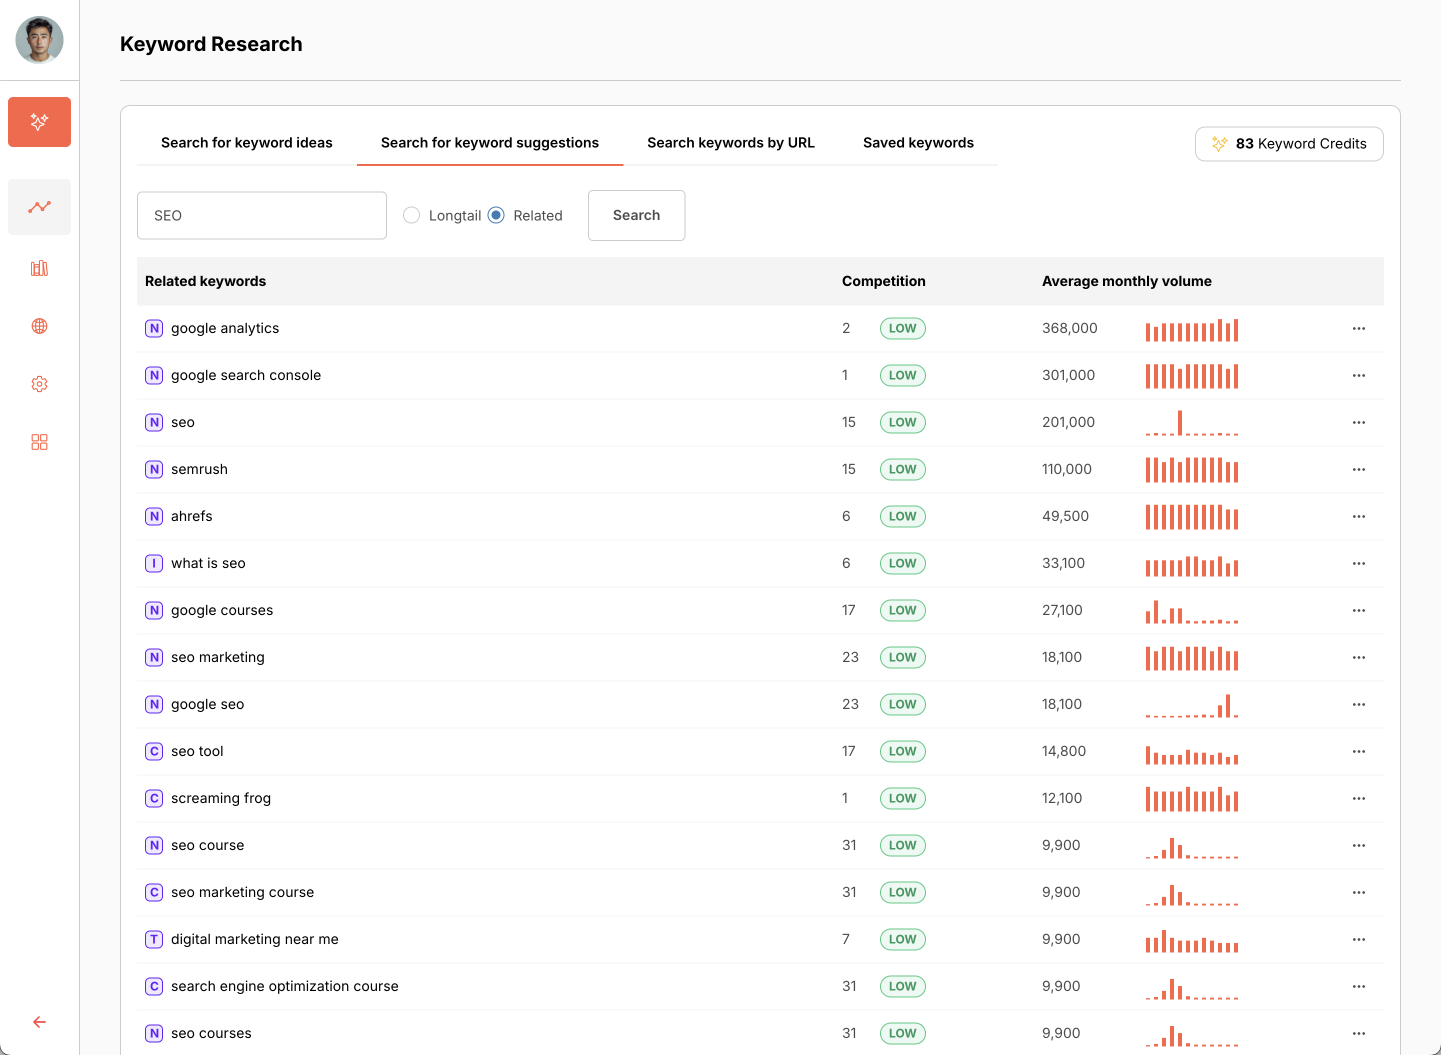This screenshot has height=1055, width=1441.
Task: Click the Related keywords column header
Action: click(205, 281)
